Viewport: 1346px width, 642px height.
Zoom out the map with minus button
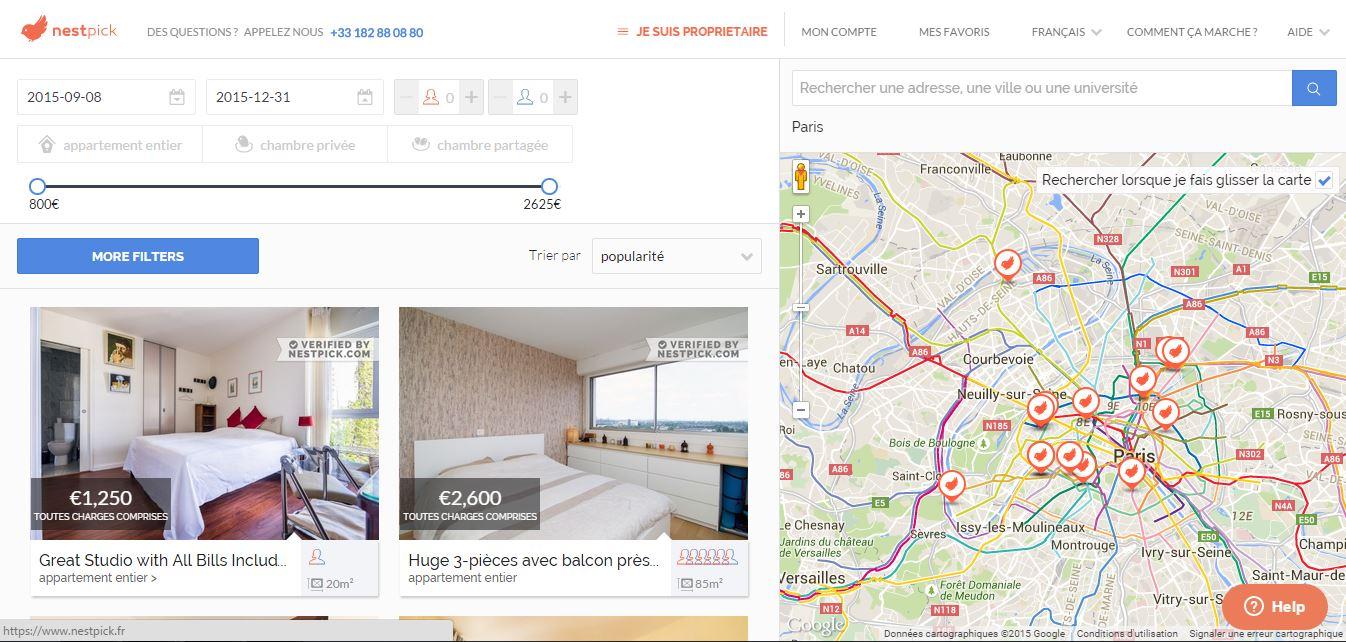click(800, 409)
